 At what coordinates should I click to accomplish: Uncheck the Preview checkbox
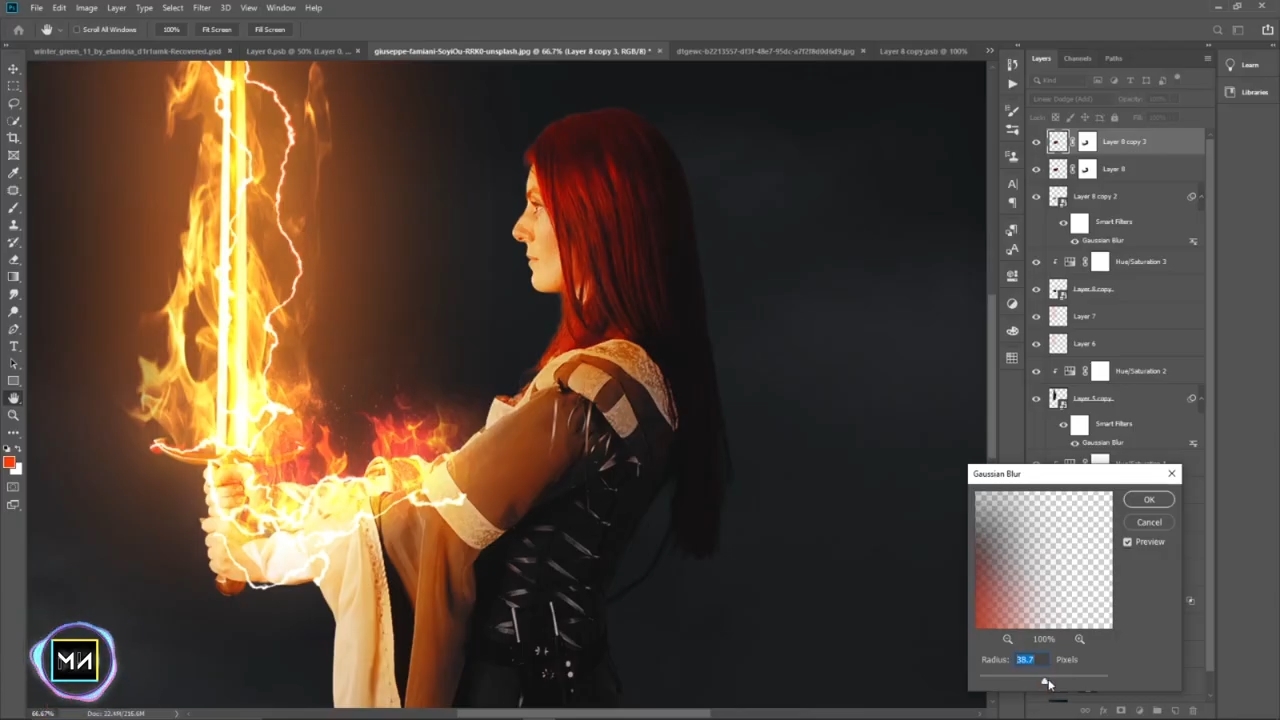[1128, 542]
